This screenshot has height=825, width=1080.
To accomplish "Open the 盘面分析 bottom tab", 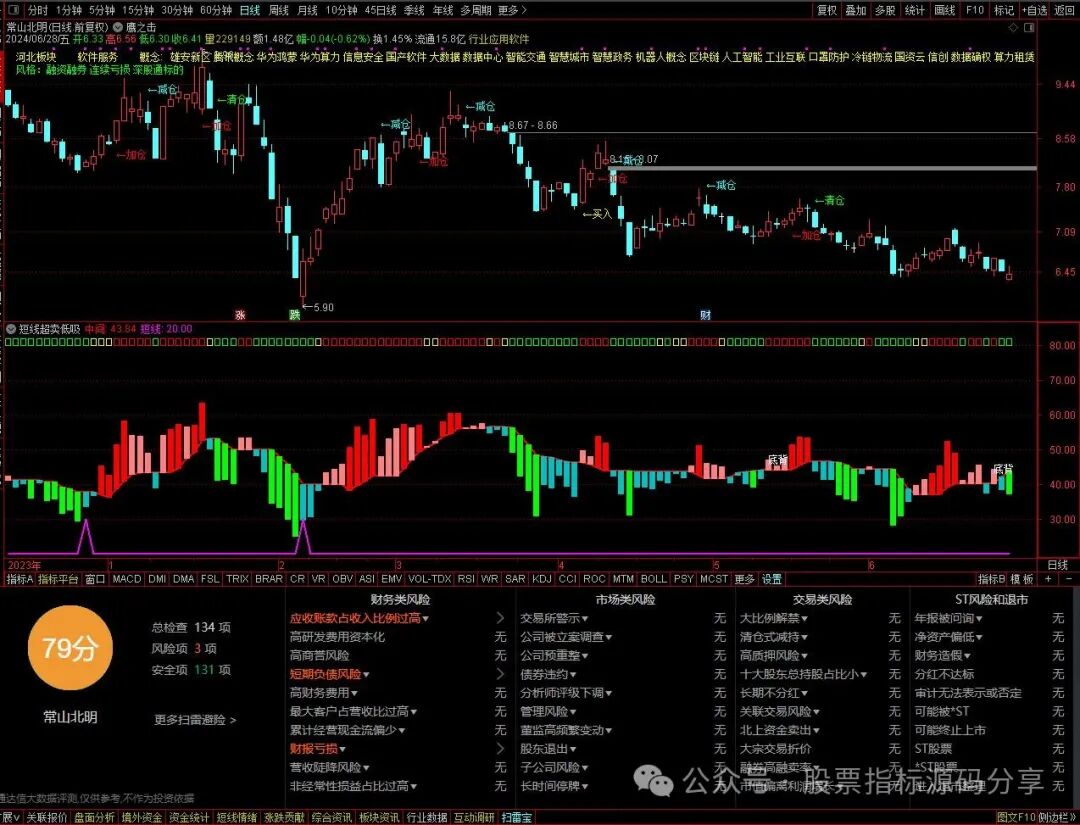I will click(x=94, y=817).
